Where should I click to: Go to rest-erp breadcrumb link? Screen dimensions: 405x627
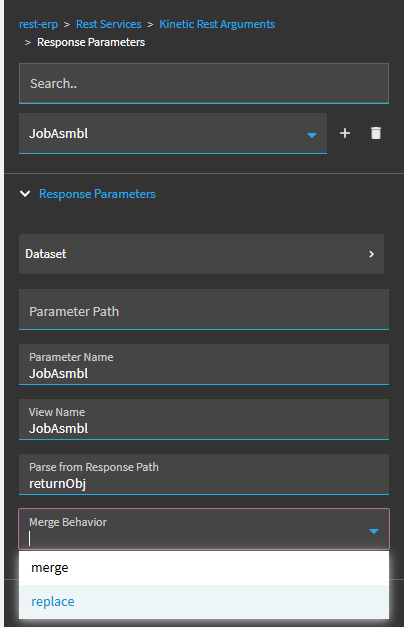38,24
